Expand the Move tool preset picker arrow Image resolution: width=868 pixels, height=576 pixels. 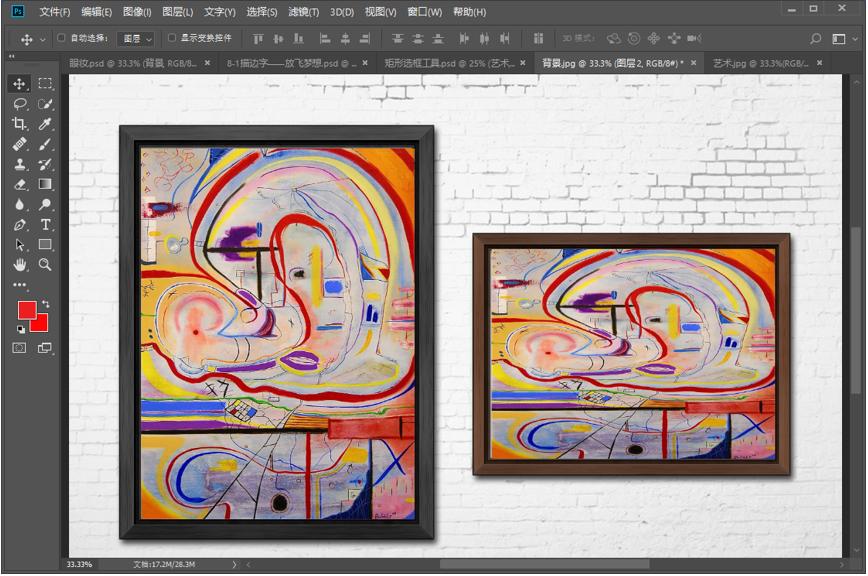pos(42,39)
